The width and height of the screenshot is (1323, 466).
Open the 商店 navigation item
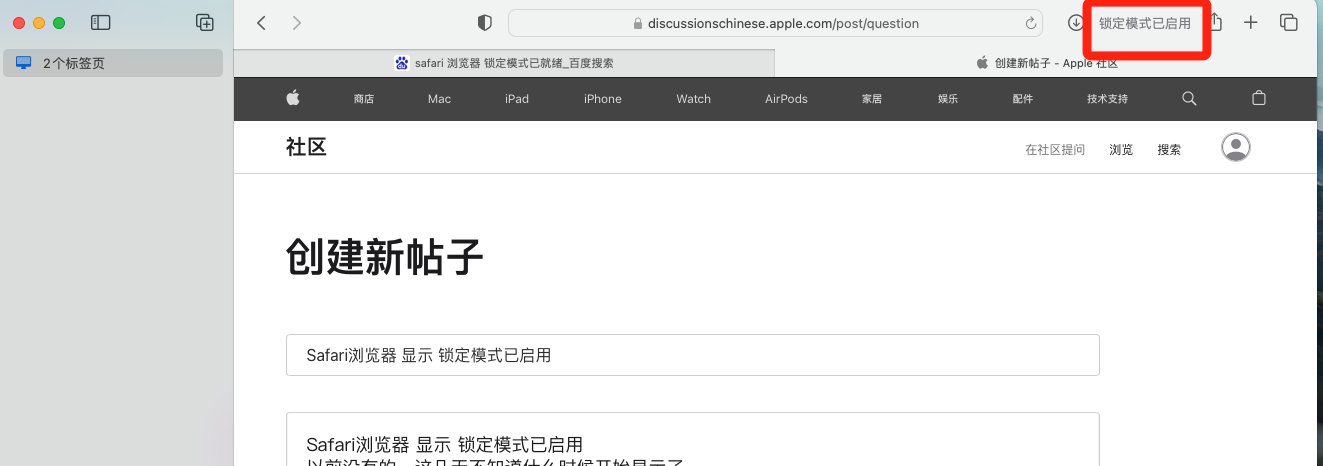[364, 99]
